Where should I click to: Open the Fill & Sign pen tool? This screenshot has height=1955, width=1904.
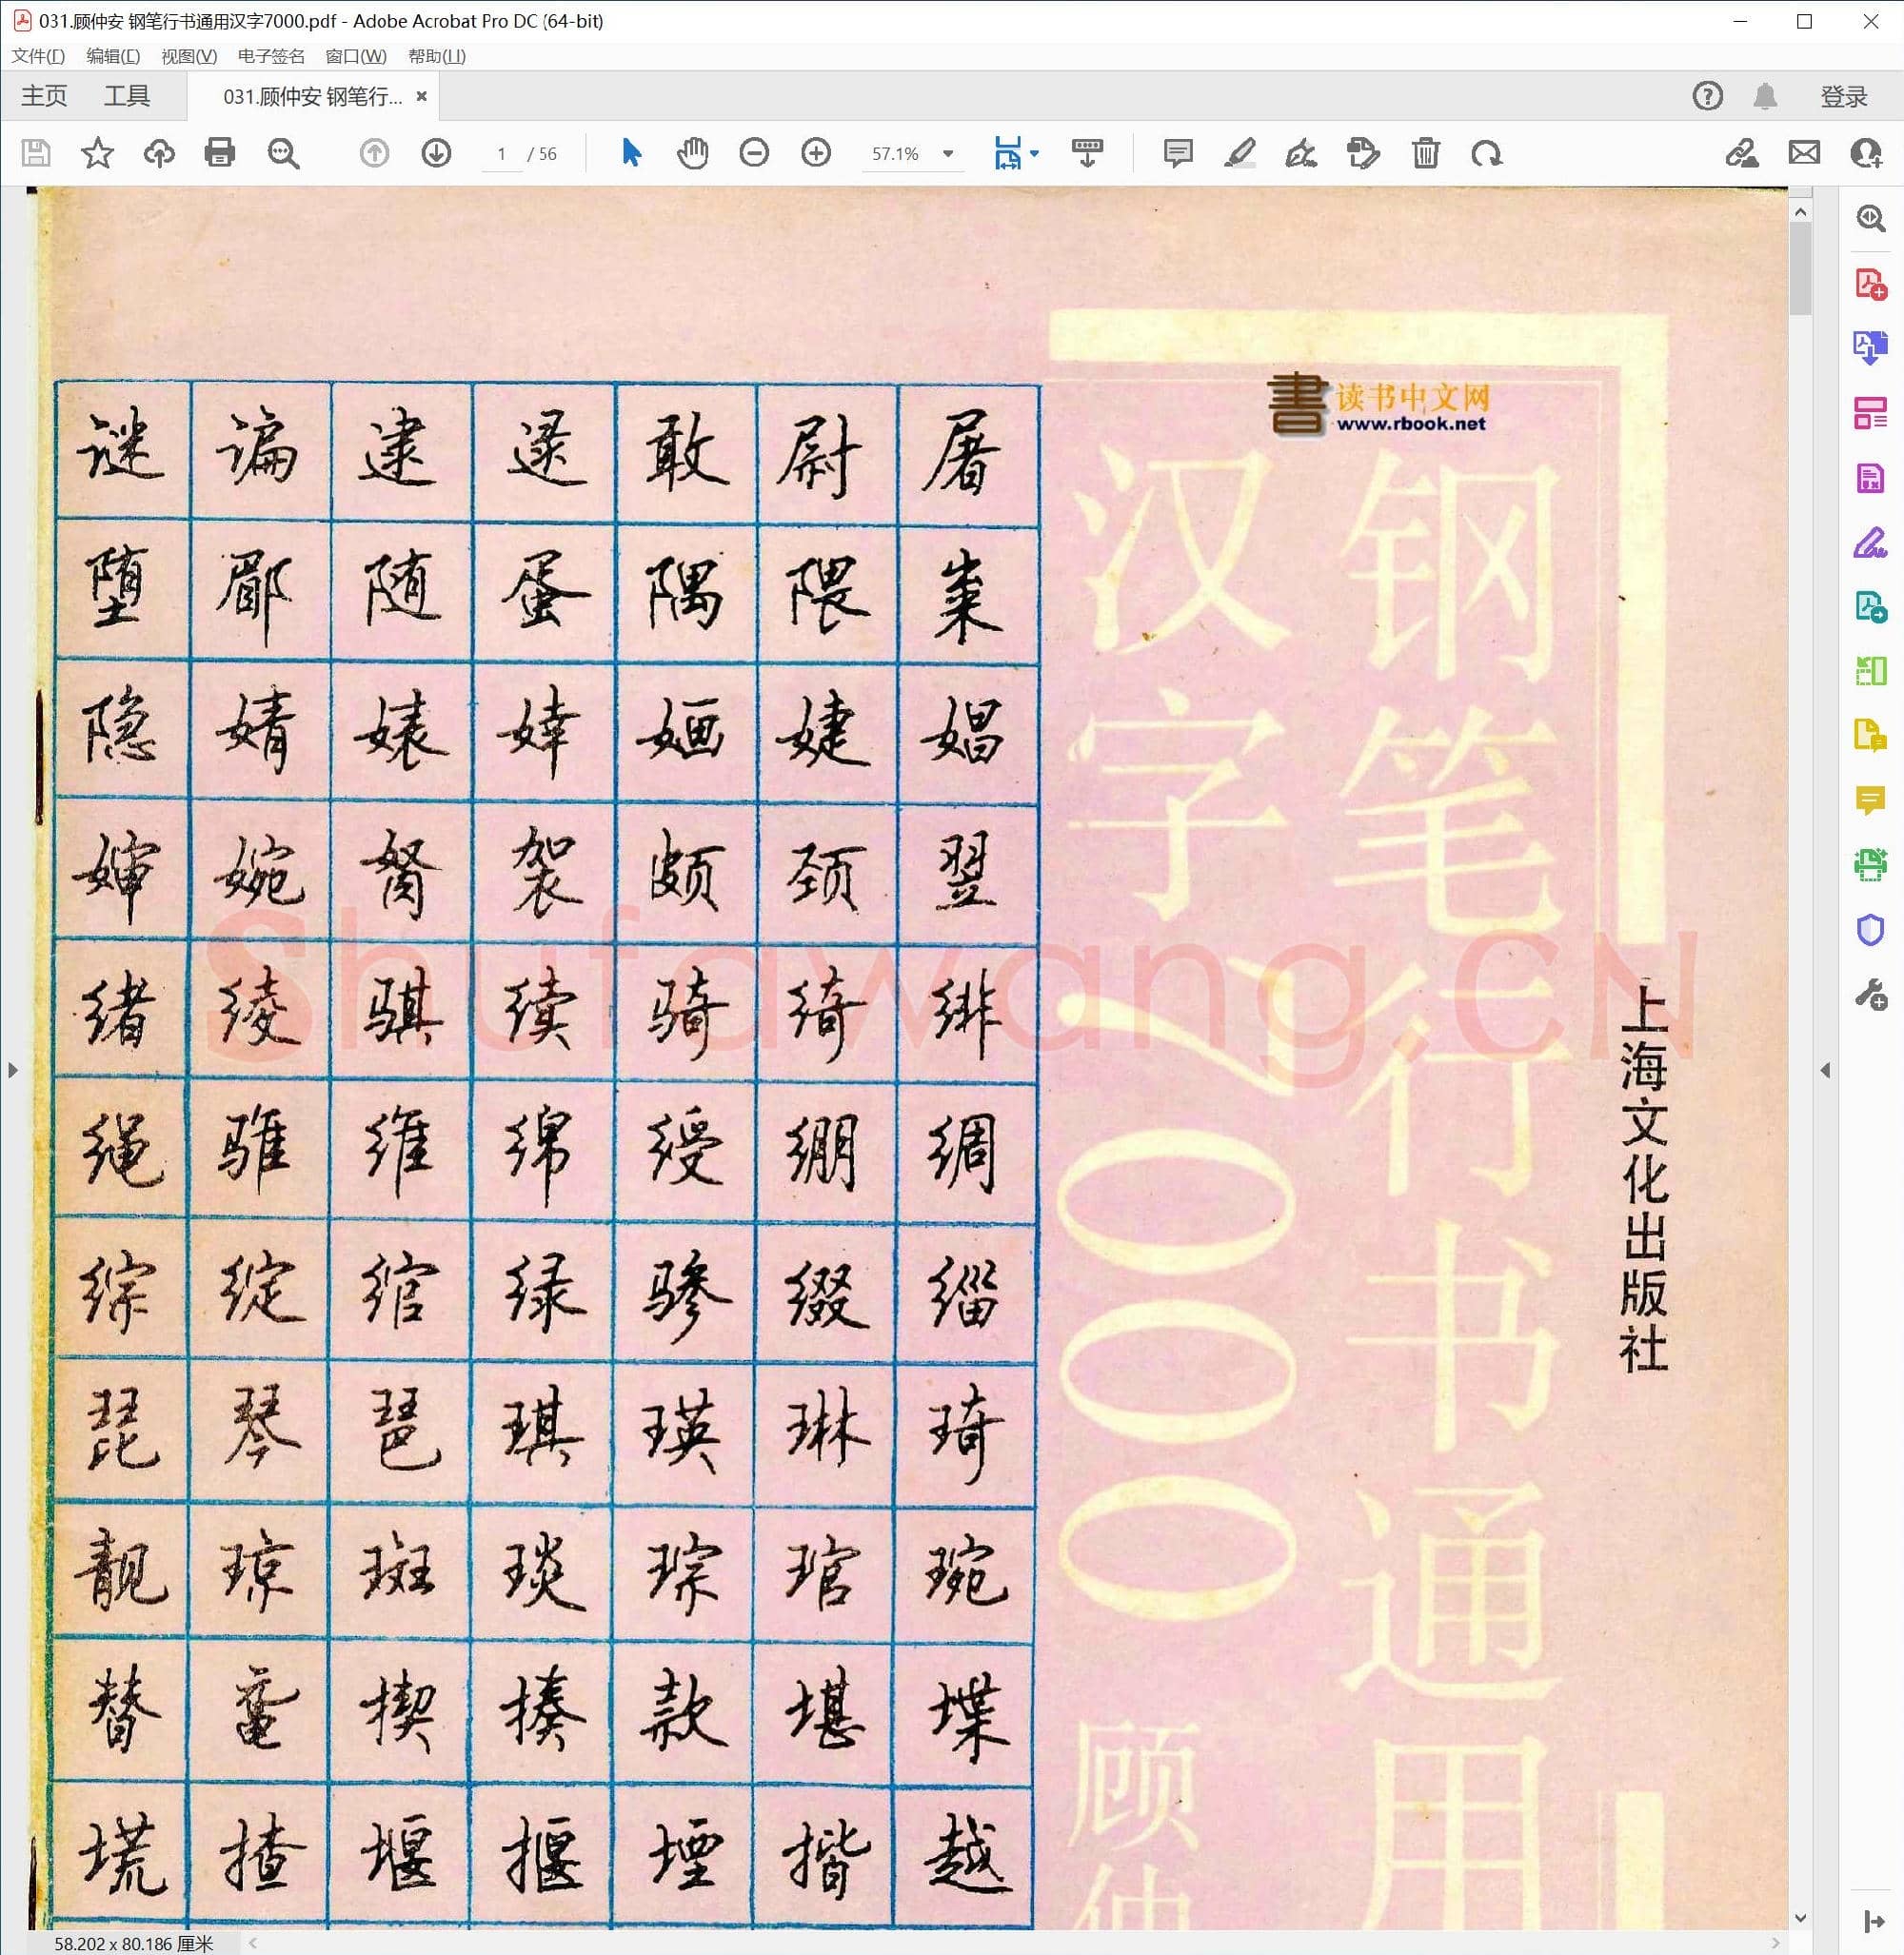click(1300, 153)
